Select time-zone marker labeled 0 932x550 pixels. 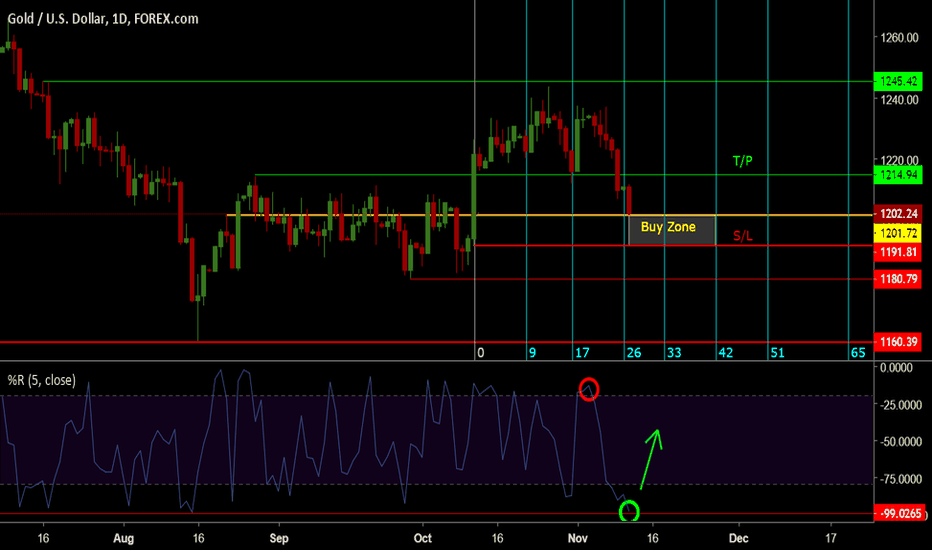click(480, 353)
